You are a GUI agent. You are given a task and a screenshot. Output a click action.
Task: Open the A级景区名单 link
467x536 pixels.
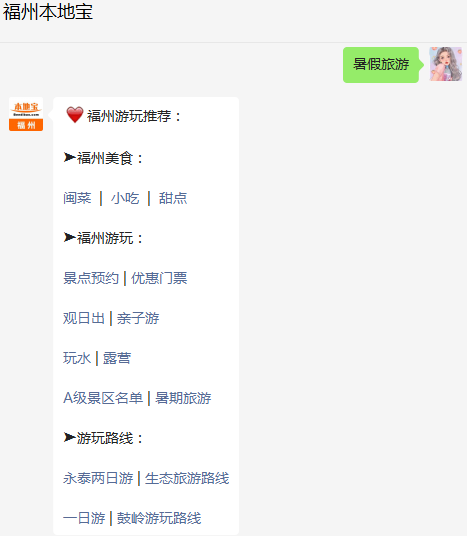click(x=103, y=398)
